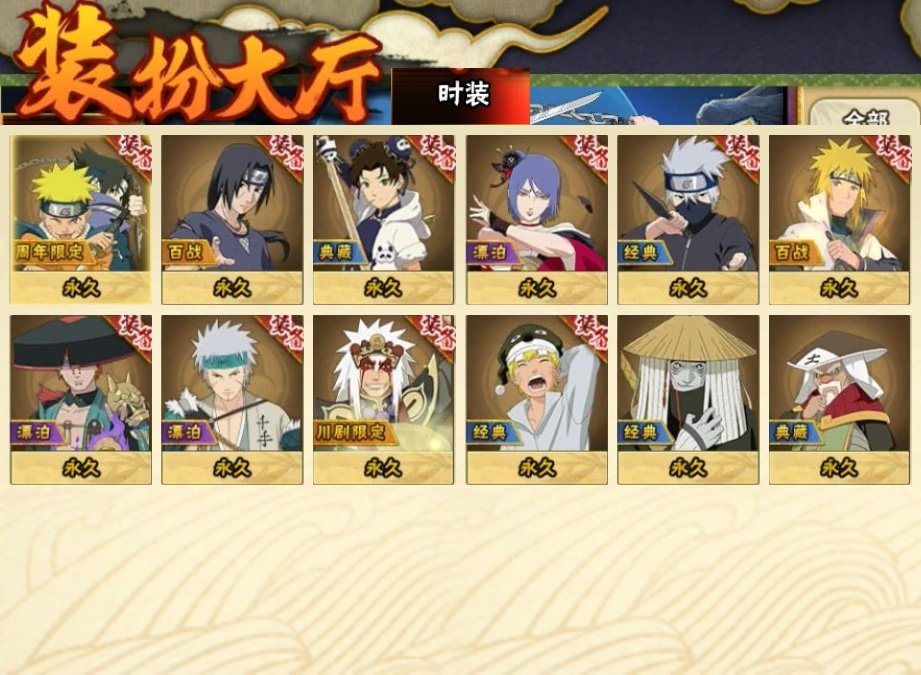Select the 百战 Minato costume card
The width and height of the screenshot is (921, 675).
(839, 220)
